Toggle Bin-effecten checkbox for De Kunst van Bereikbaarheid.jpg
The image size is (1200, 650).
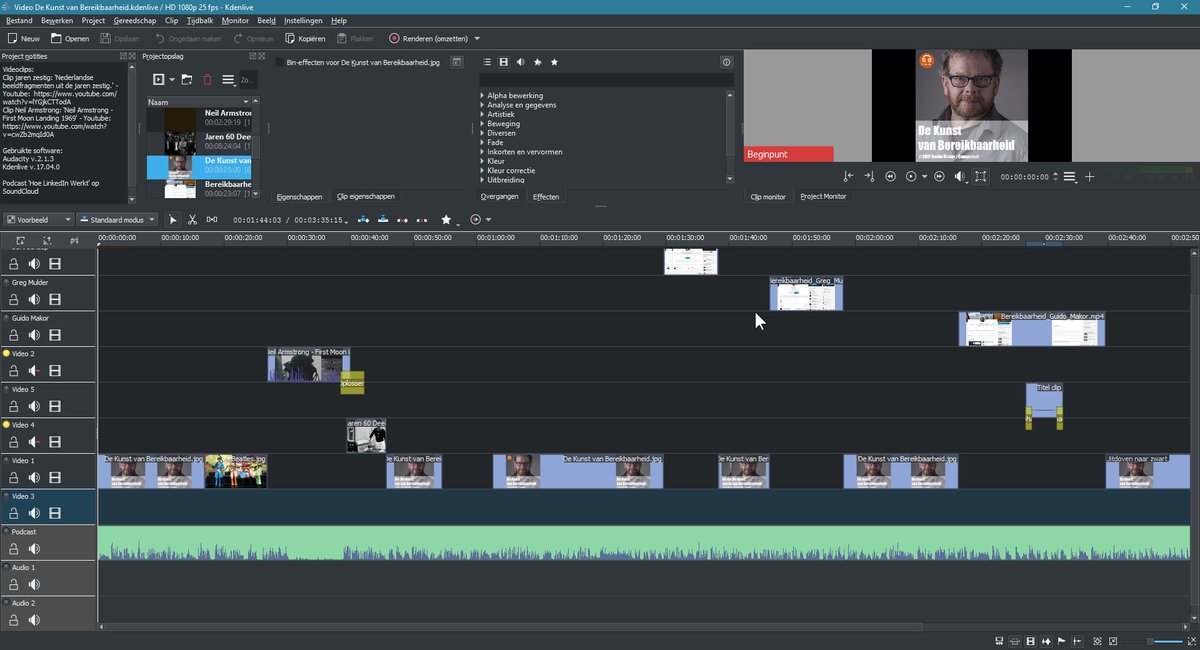click(x=280, y=62)
